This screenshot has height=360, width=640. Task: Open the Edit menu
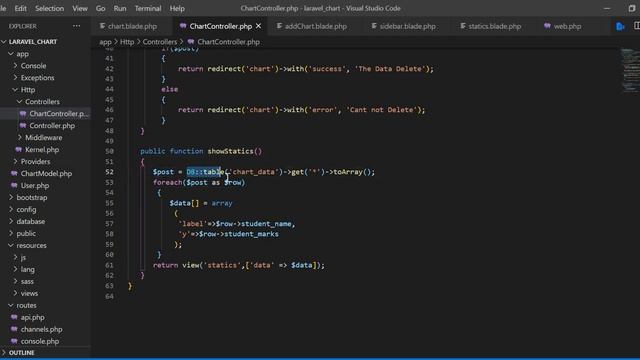[x=20, y=8]
